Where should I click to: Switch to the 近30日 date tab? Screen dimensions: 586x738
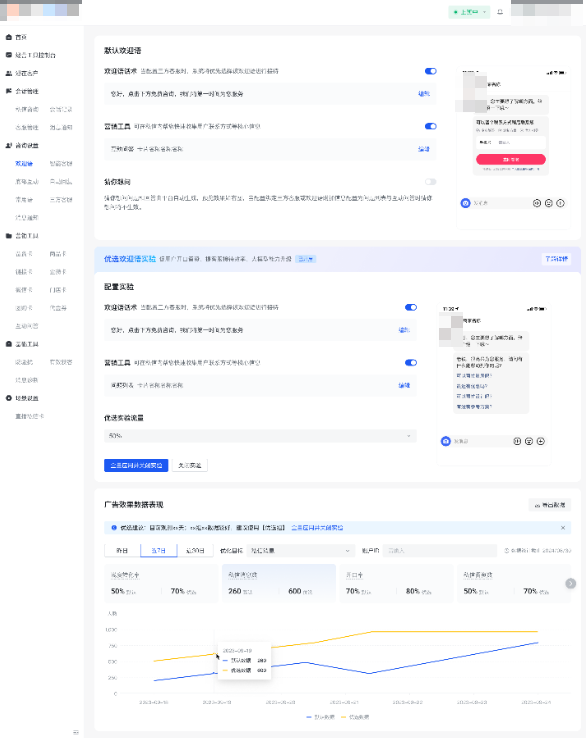pyautogui.click(x=195, y=550)
